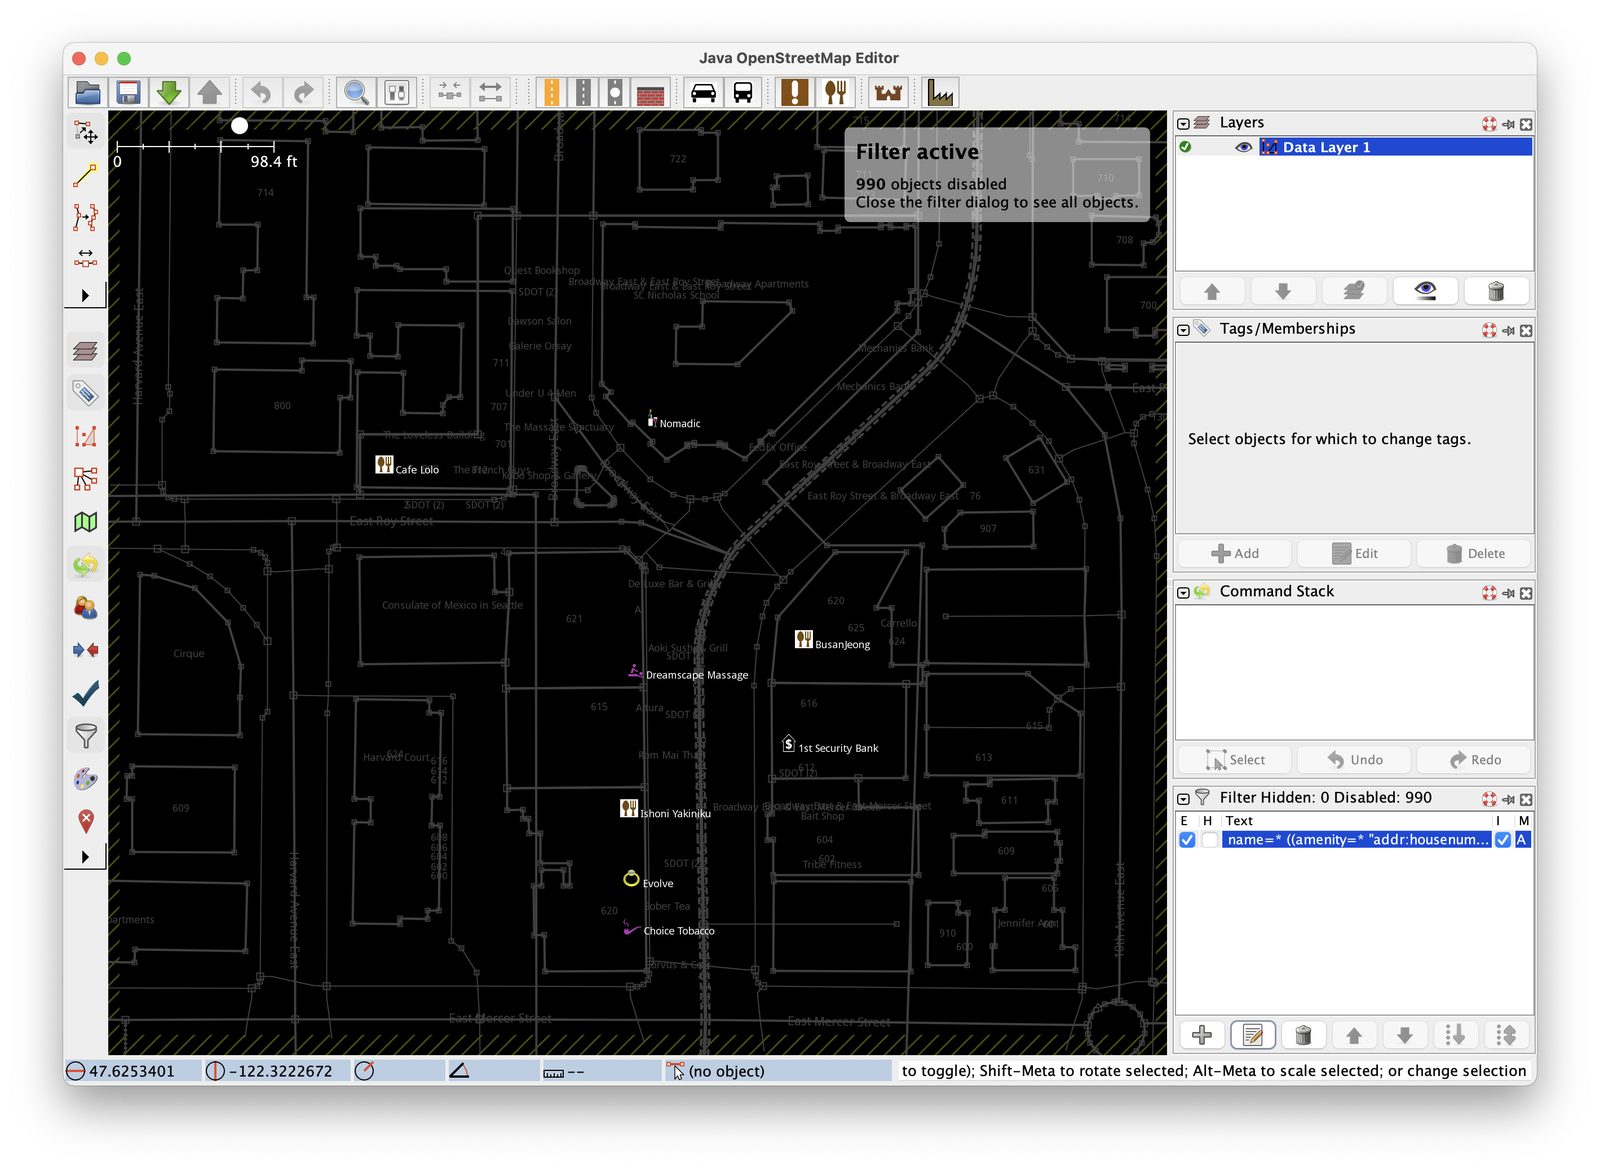Toggle the tags tag-icon panel in sidebar

click(86, 393)
